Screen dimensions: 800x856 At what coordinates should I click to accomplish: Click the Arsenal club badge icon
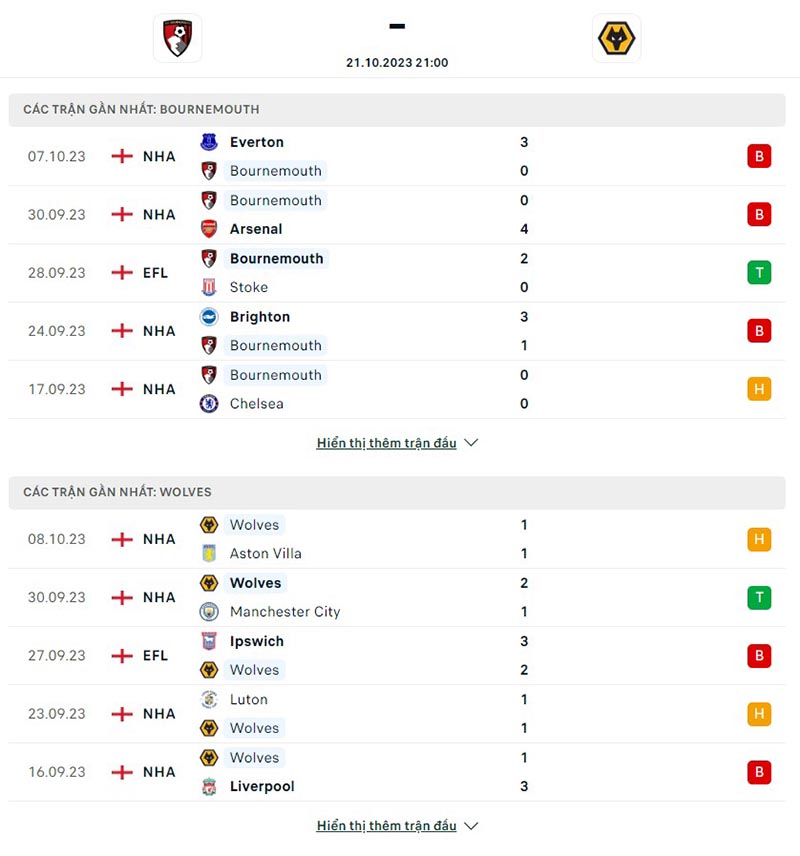209,229
